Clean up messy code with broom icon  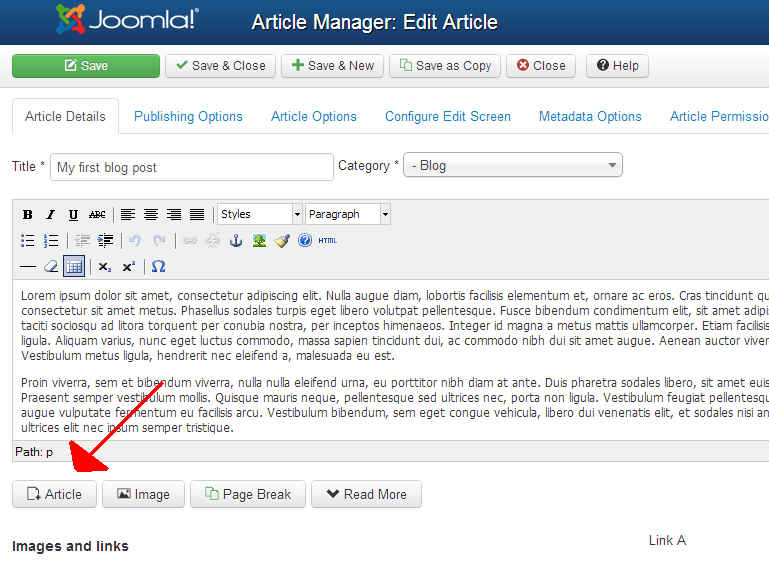[x=282, y=240]
